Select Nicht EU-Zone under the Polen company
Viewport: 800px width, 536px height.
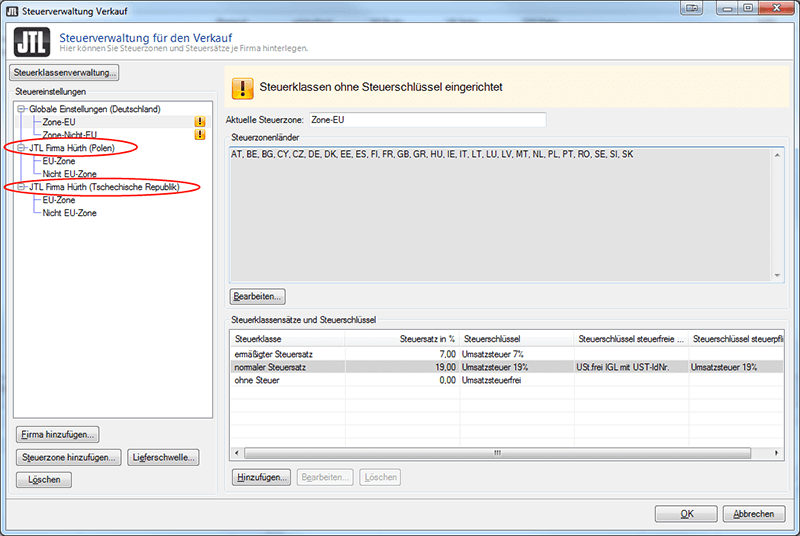69,174
